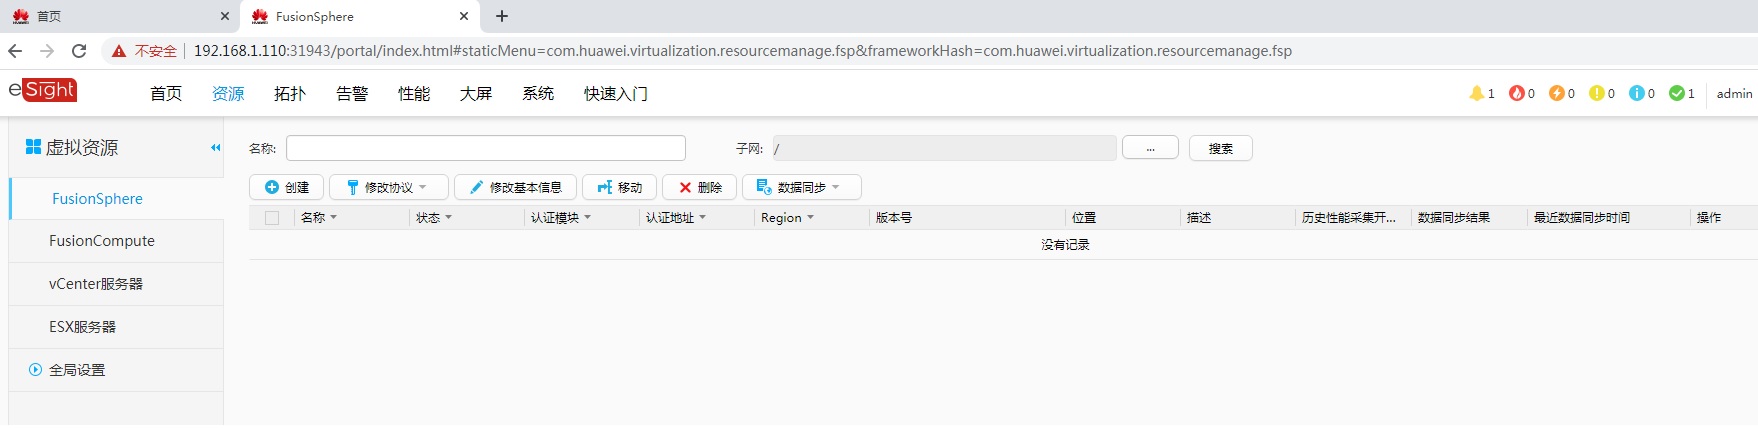1758x428 pixels.
Task: Open the 系统 menu
Action: 538,94
